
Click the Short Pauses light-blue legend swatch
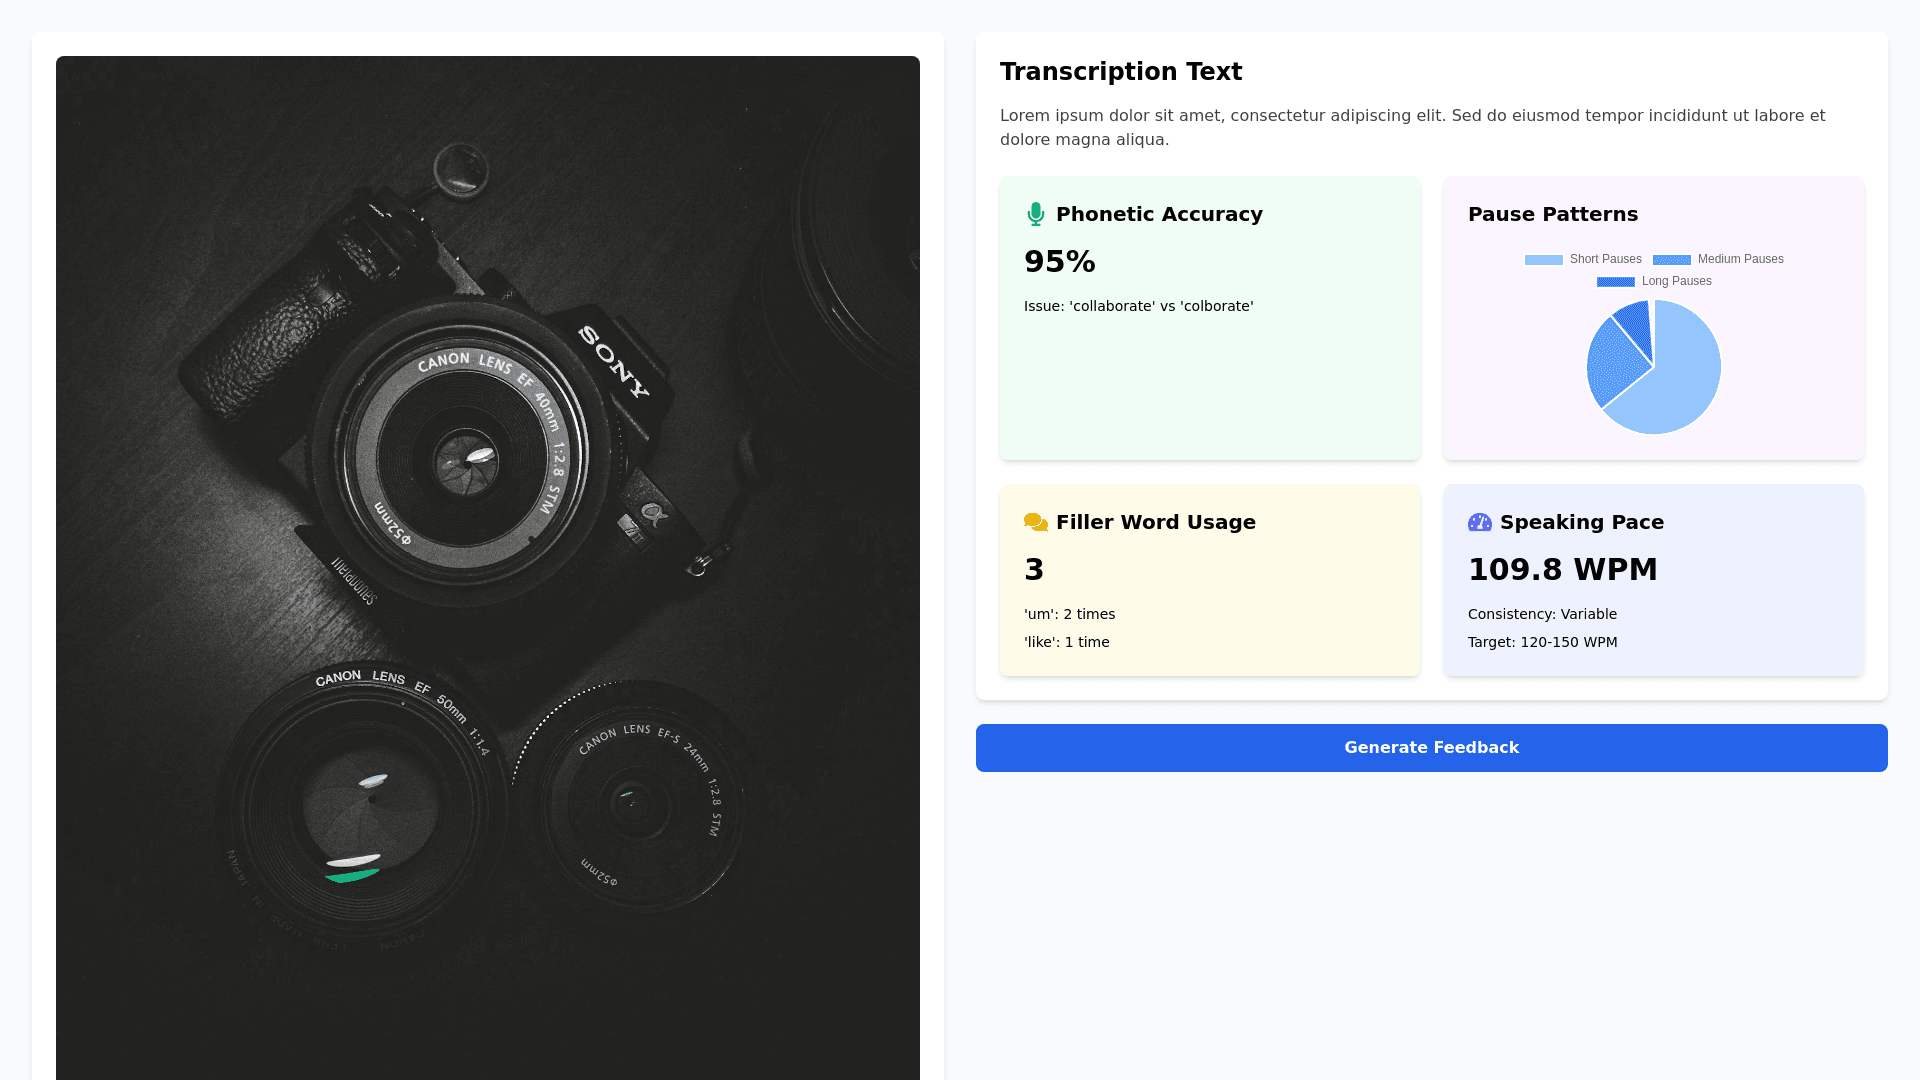click(1543, 260)
